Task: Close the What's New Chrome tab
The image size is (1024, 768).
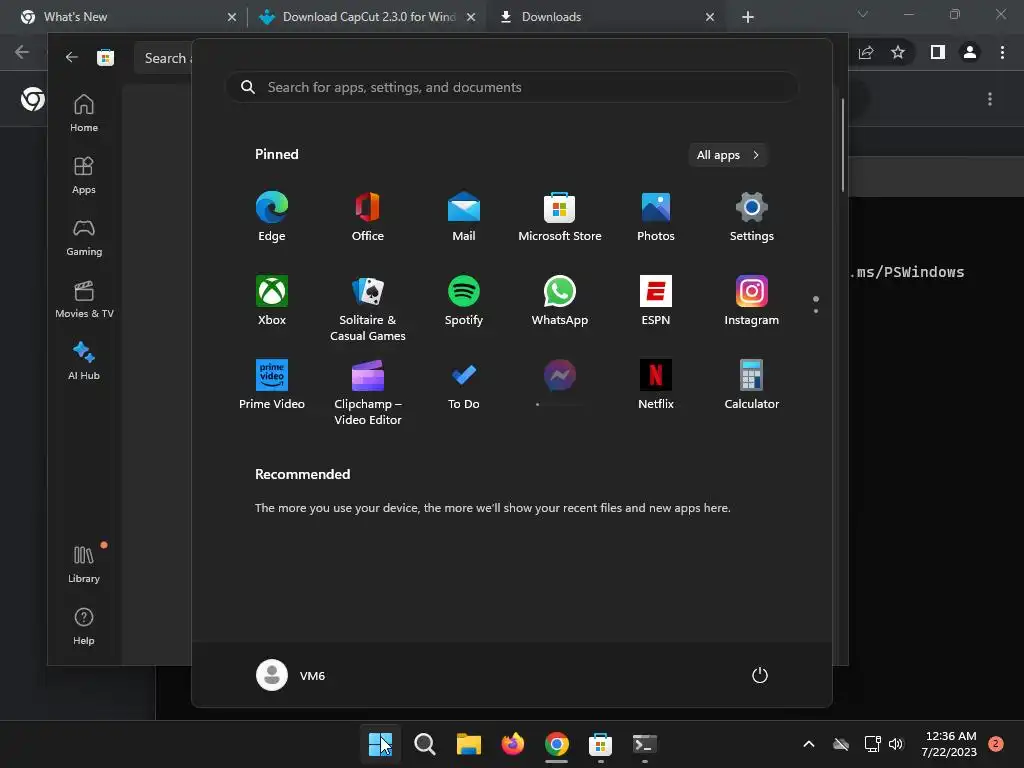Action: (x=232, y=17)
